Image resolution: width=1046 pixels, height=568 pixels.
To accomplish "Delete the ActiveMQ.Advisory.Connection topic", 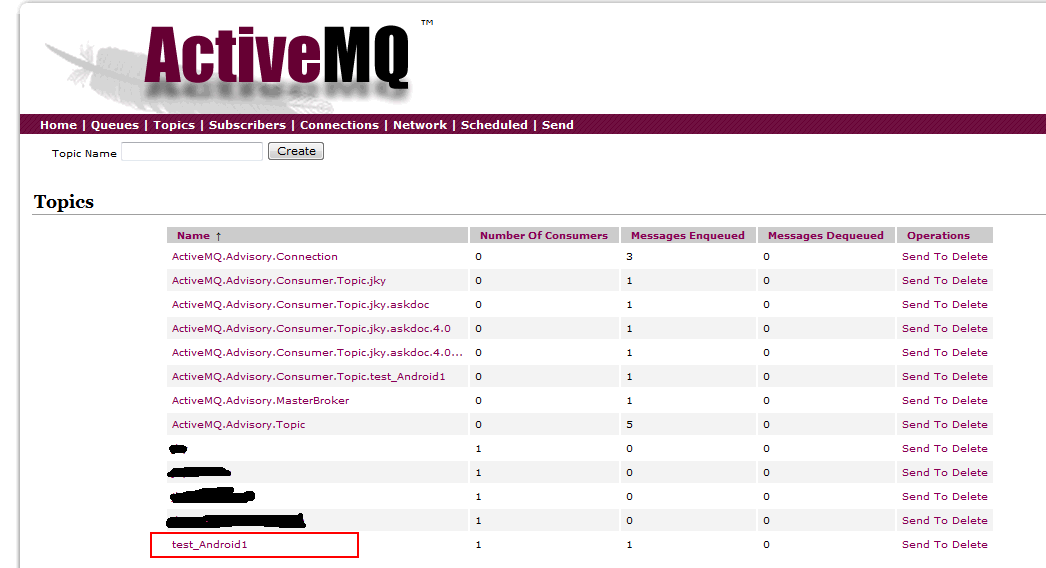I will coord(969,256).
